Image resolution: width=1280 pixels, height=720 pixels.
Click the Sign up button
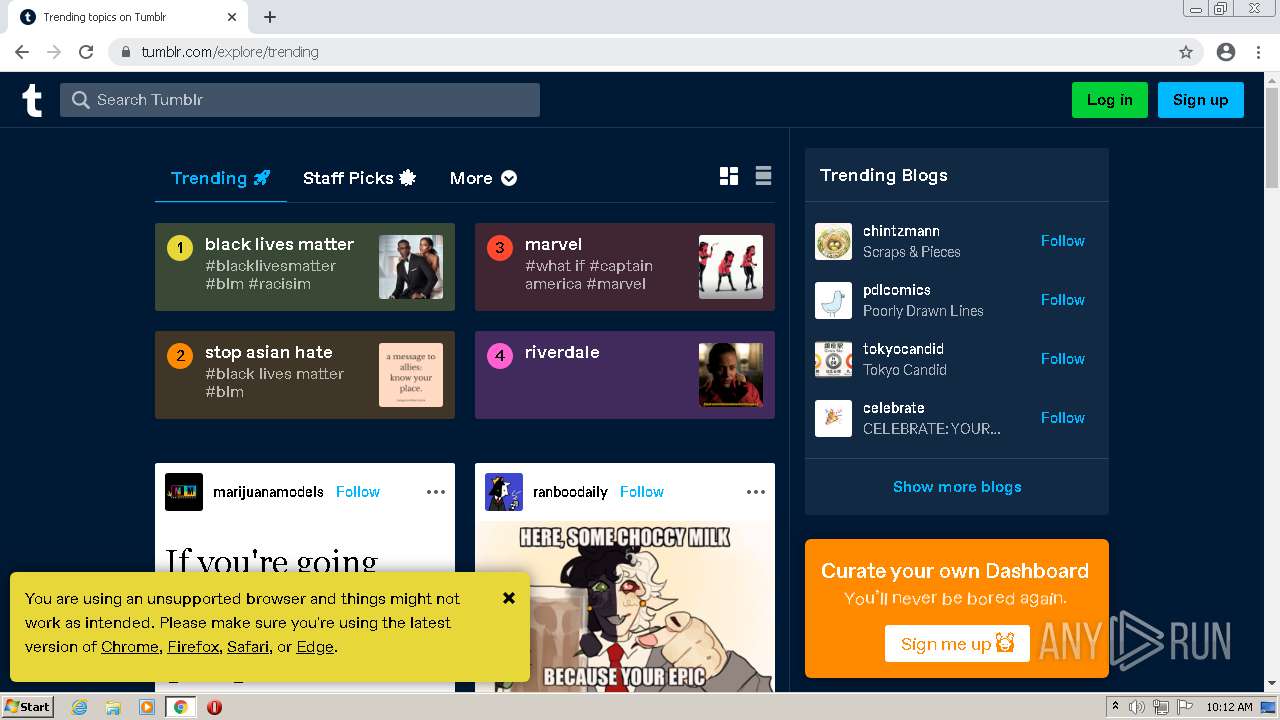1200,100
